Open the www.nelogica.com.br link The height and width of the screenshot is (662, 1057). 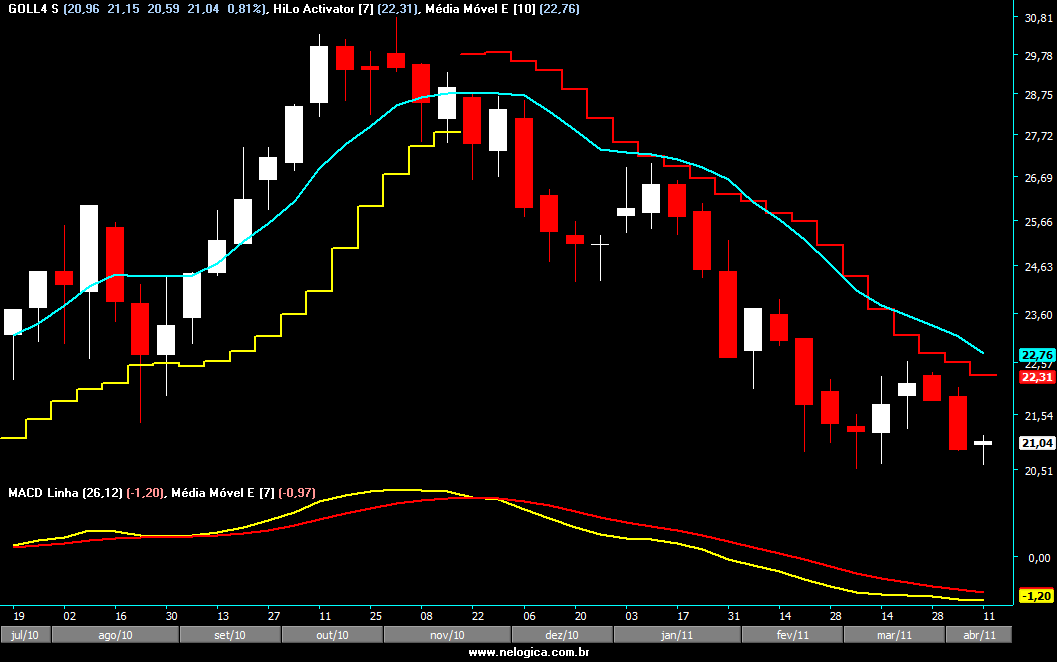pyautogui.click(x=528, y=652)
